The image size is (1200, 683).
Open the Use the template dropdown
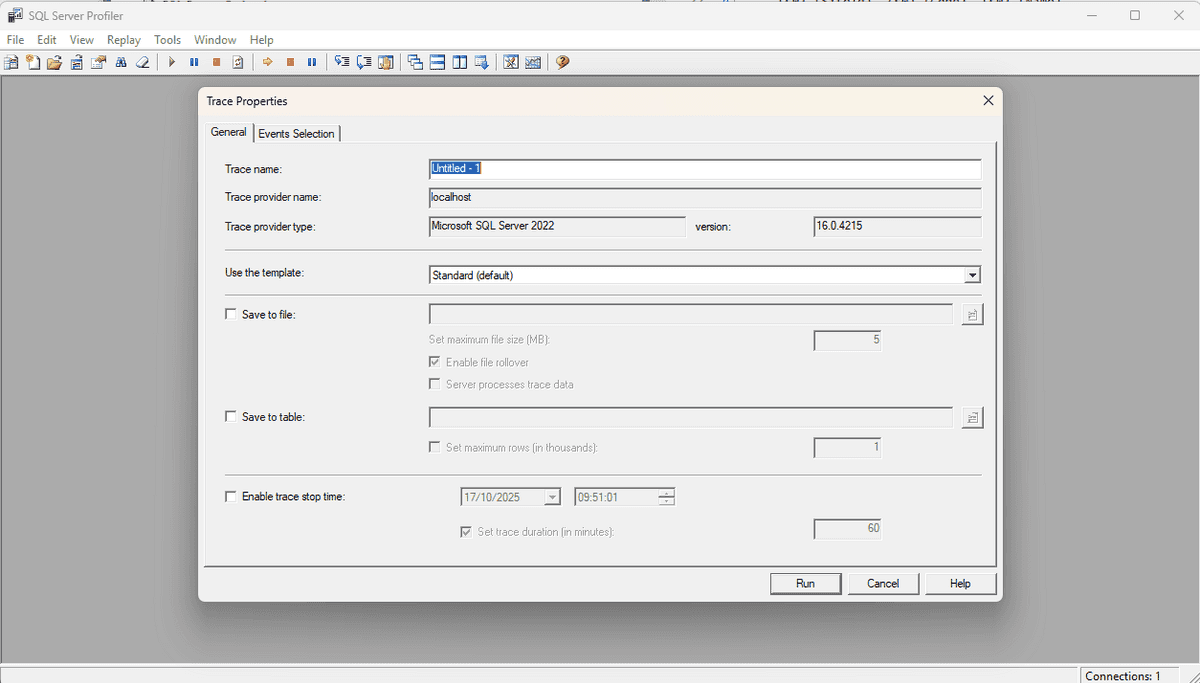click(971, 274)
